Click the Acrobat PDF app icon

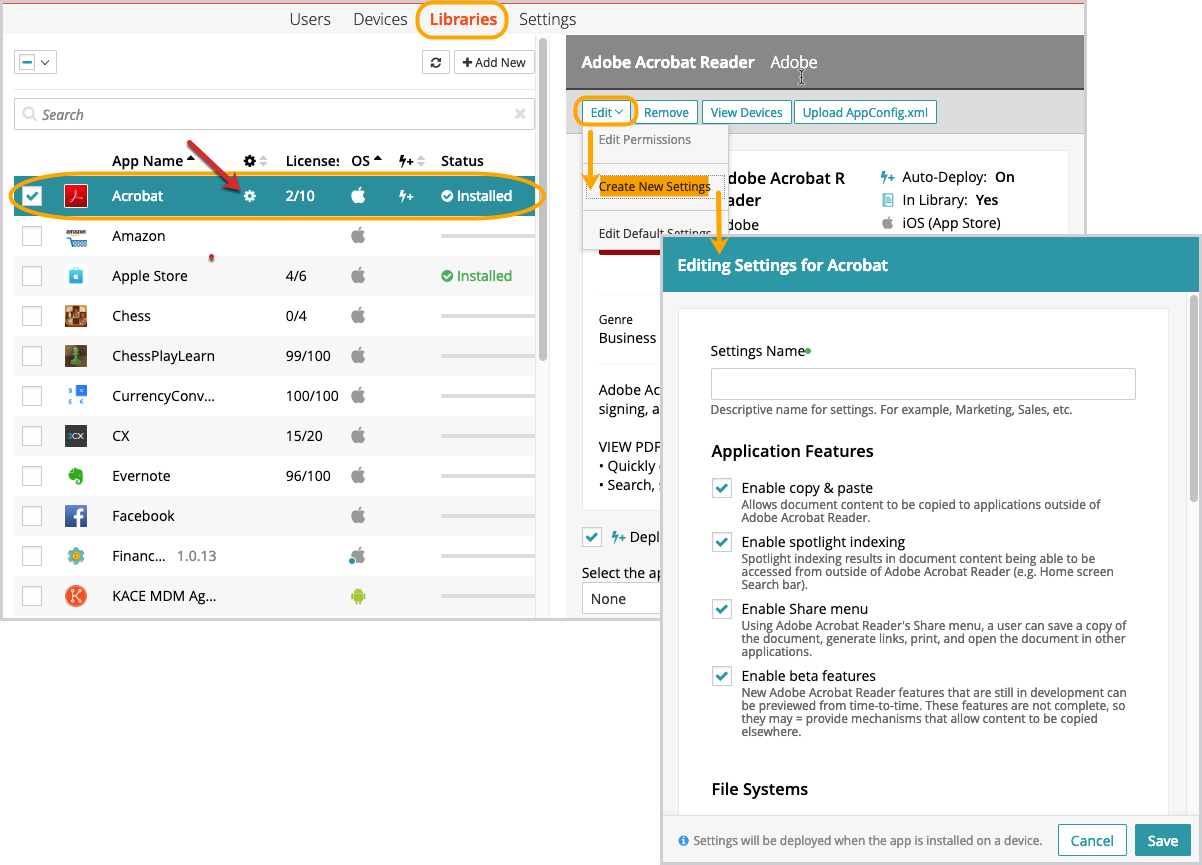click(76, 196)
